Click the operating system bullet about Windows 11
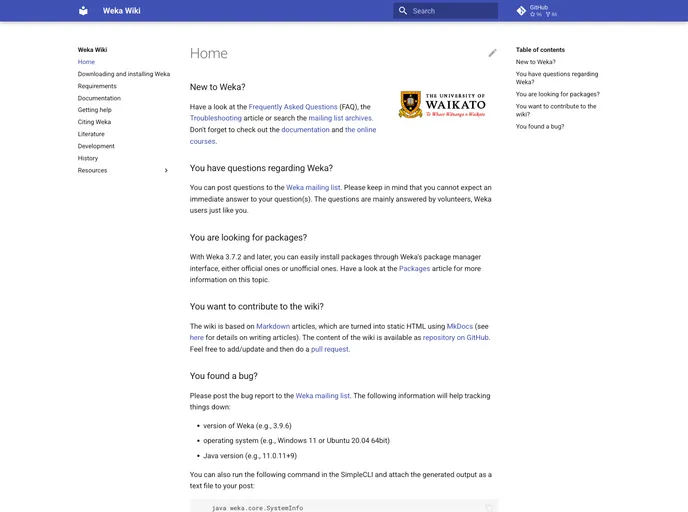Viewport: 688px width, 512px height. tap(296, 440)
